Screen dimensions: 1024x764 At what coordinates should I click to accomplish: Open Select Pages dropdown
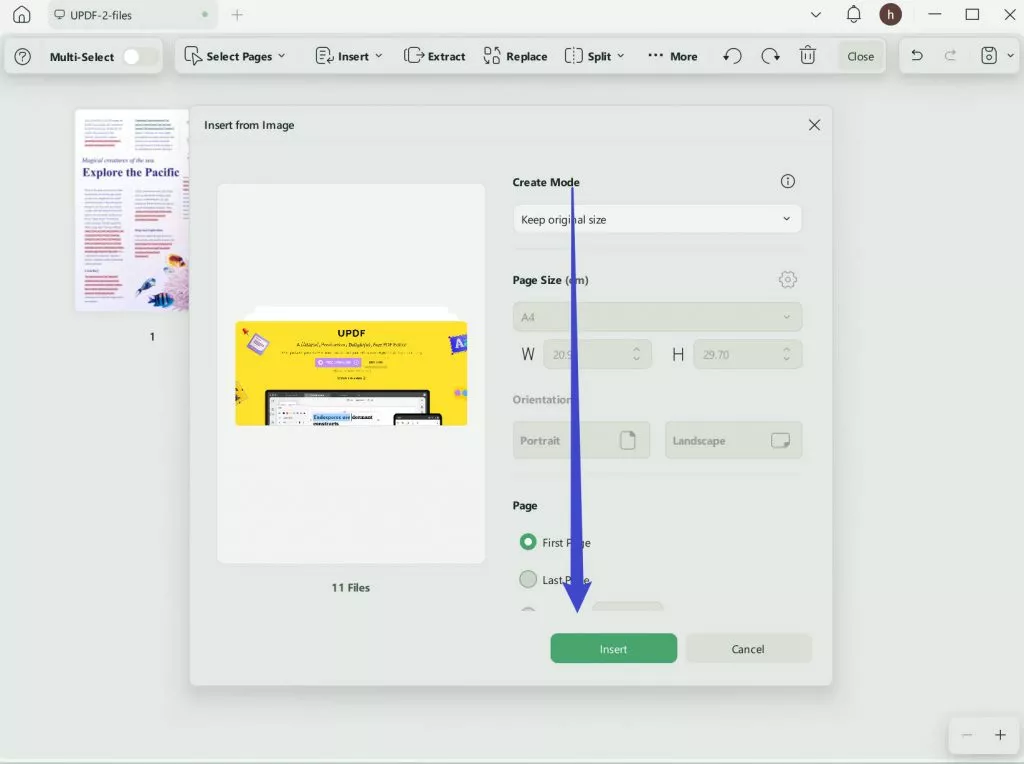coord(234,56)
